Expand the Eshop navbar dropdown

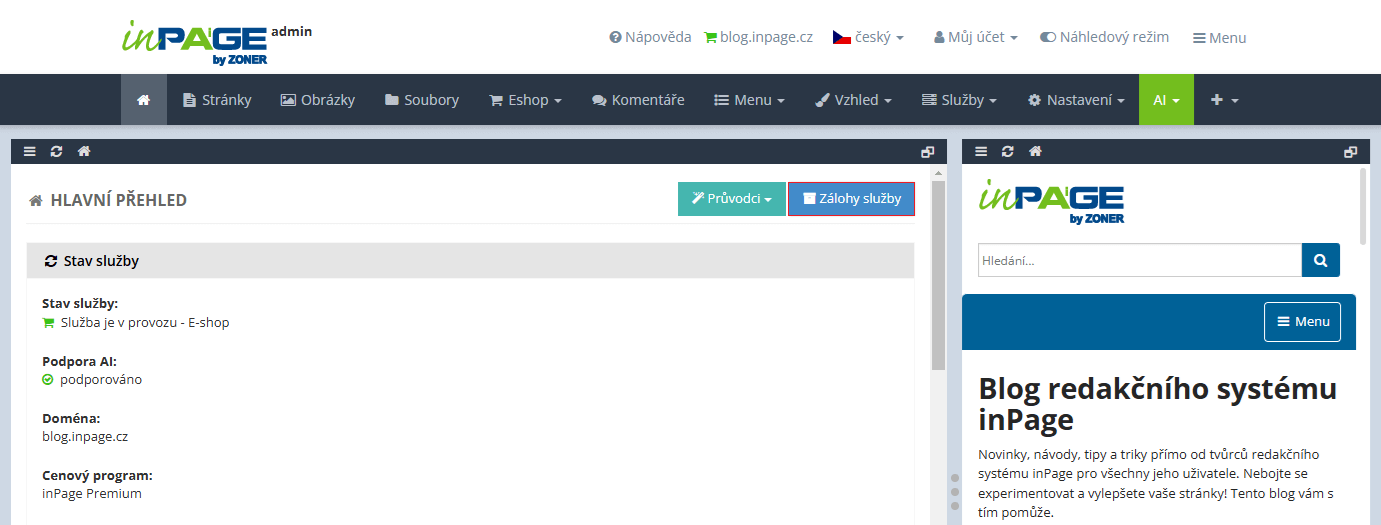pos(525,100)
